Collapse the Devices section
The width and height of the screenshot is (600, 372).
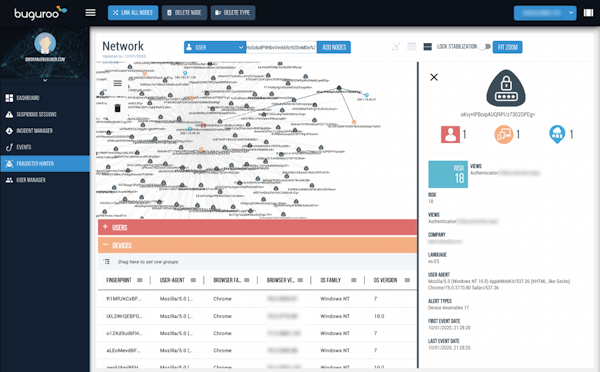tap(257, 245)
